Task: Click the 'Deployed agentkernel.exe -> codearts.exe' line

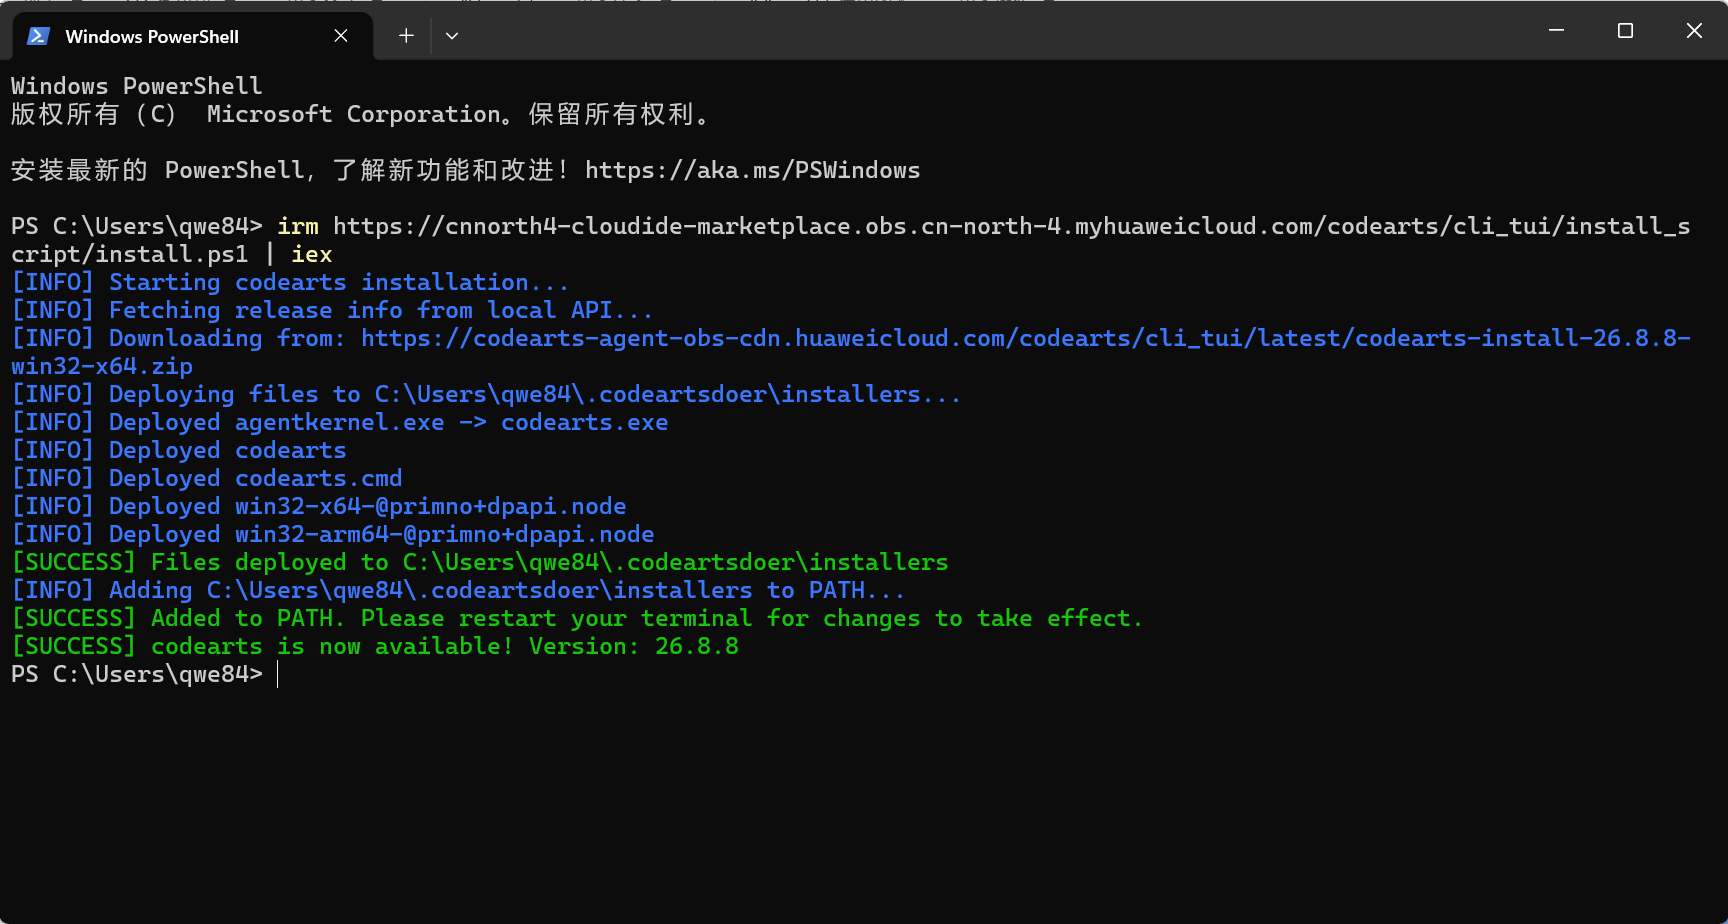Action: tap(340, 422)
